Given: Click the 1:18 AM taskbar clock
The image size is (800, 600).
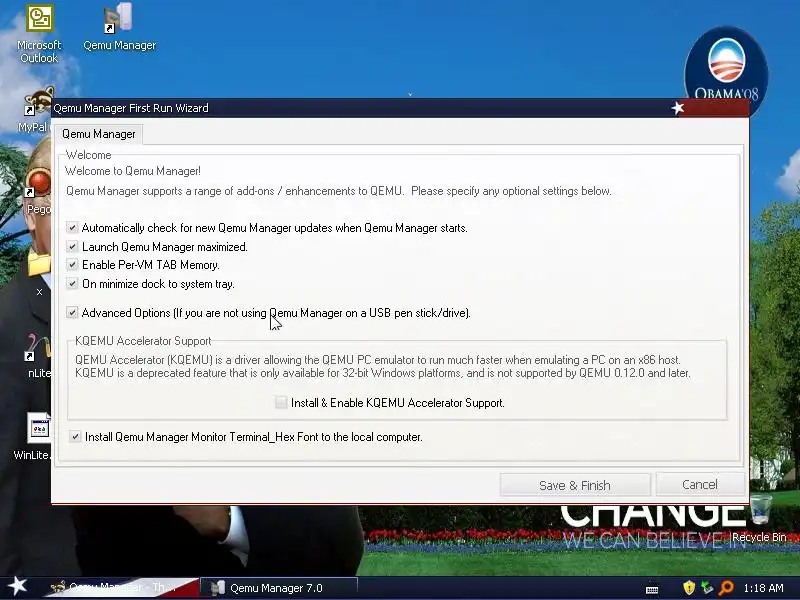Looking at the screenshot, I should pos(763,588).
